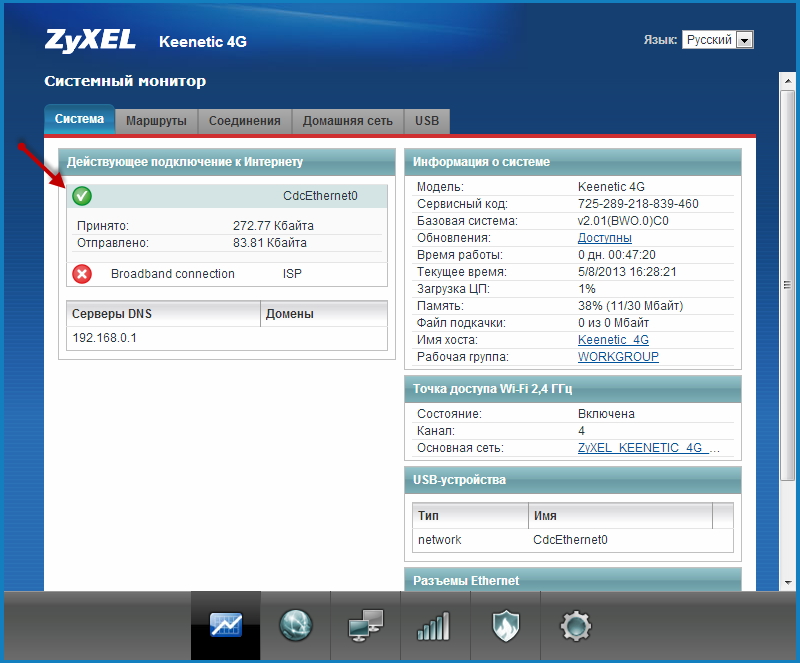The image size is (800, 663).
Task: Click red cross status for Broadband connection
Action: [82, 274]
